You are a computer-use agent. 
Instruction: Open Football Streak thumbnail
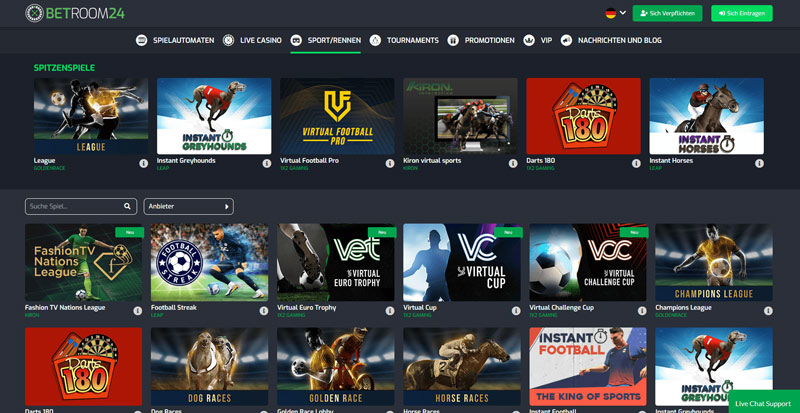(x=210, y=262)
